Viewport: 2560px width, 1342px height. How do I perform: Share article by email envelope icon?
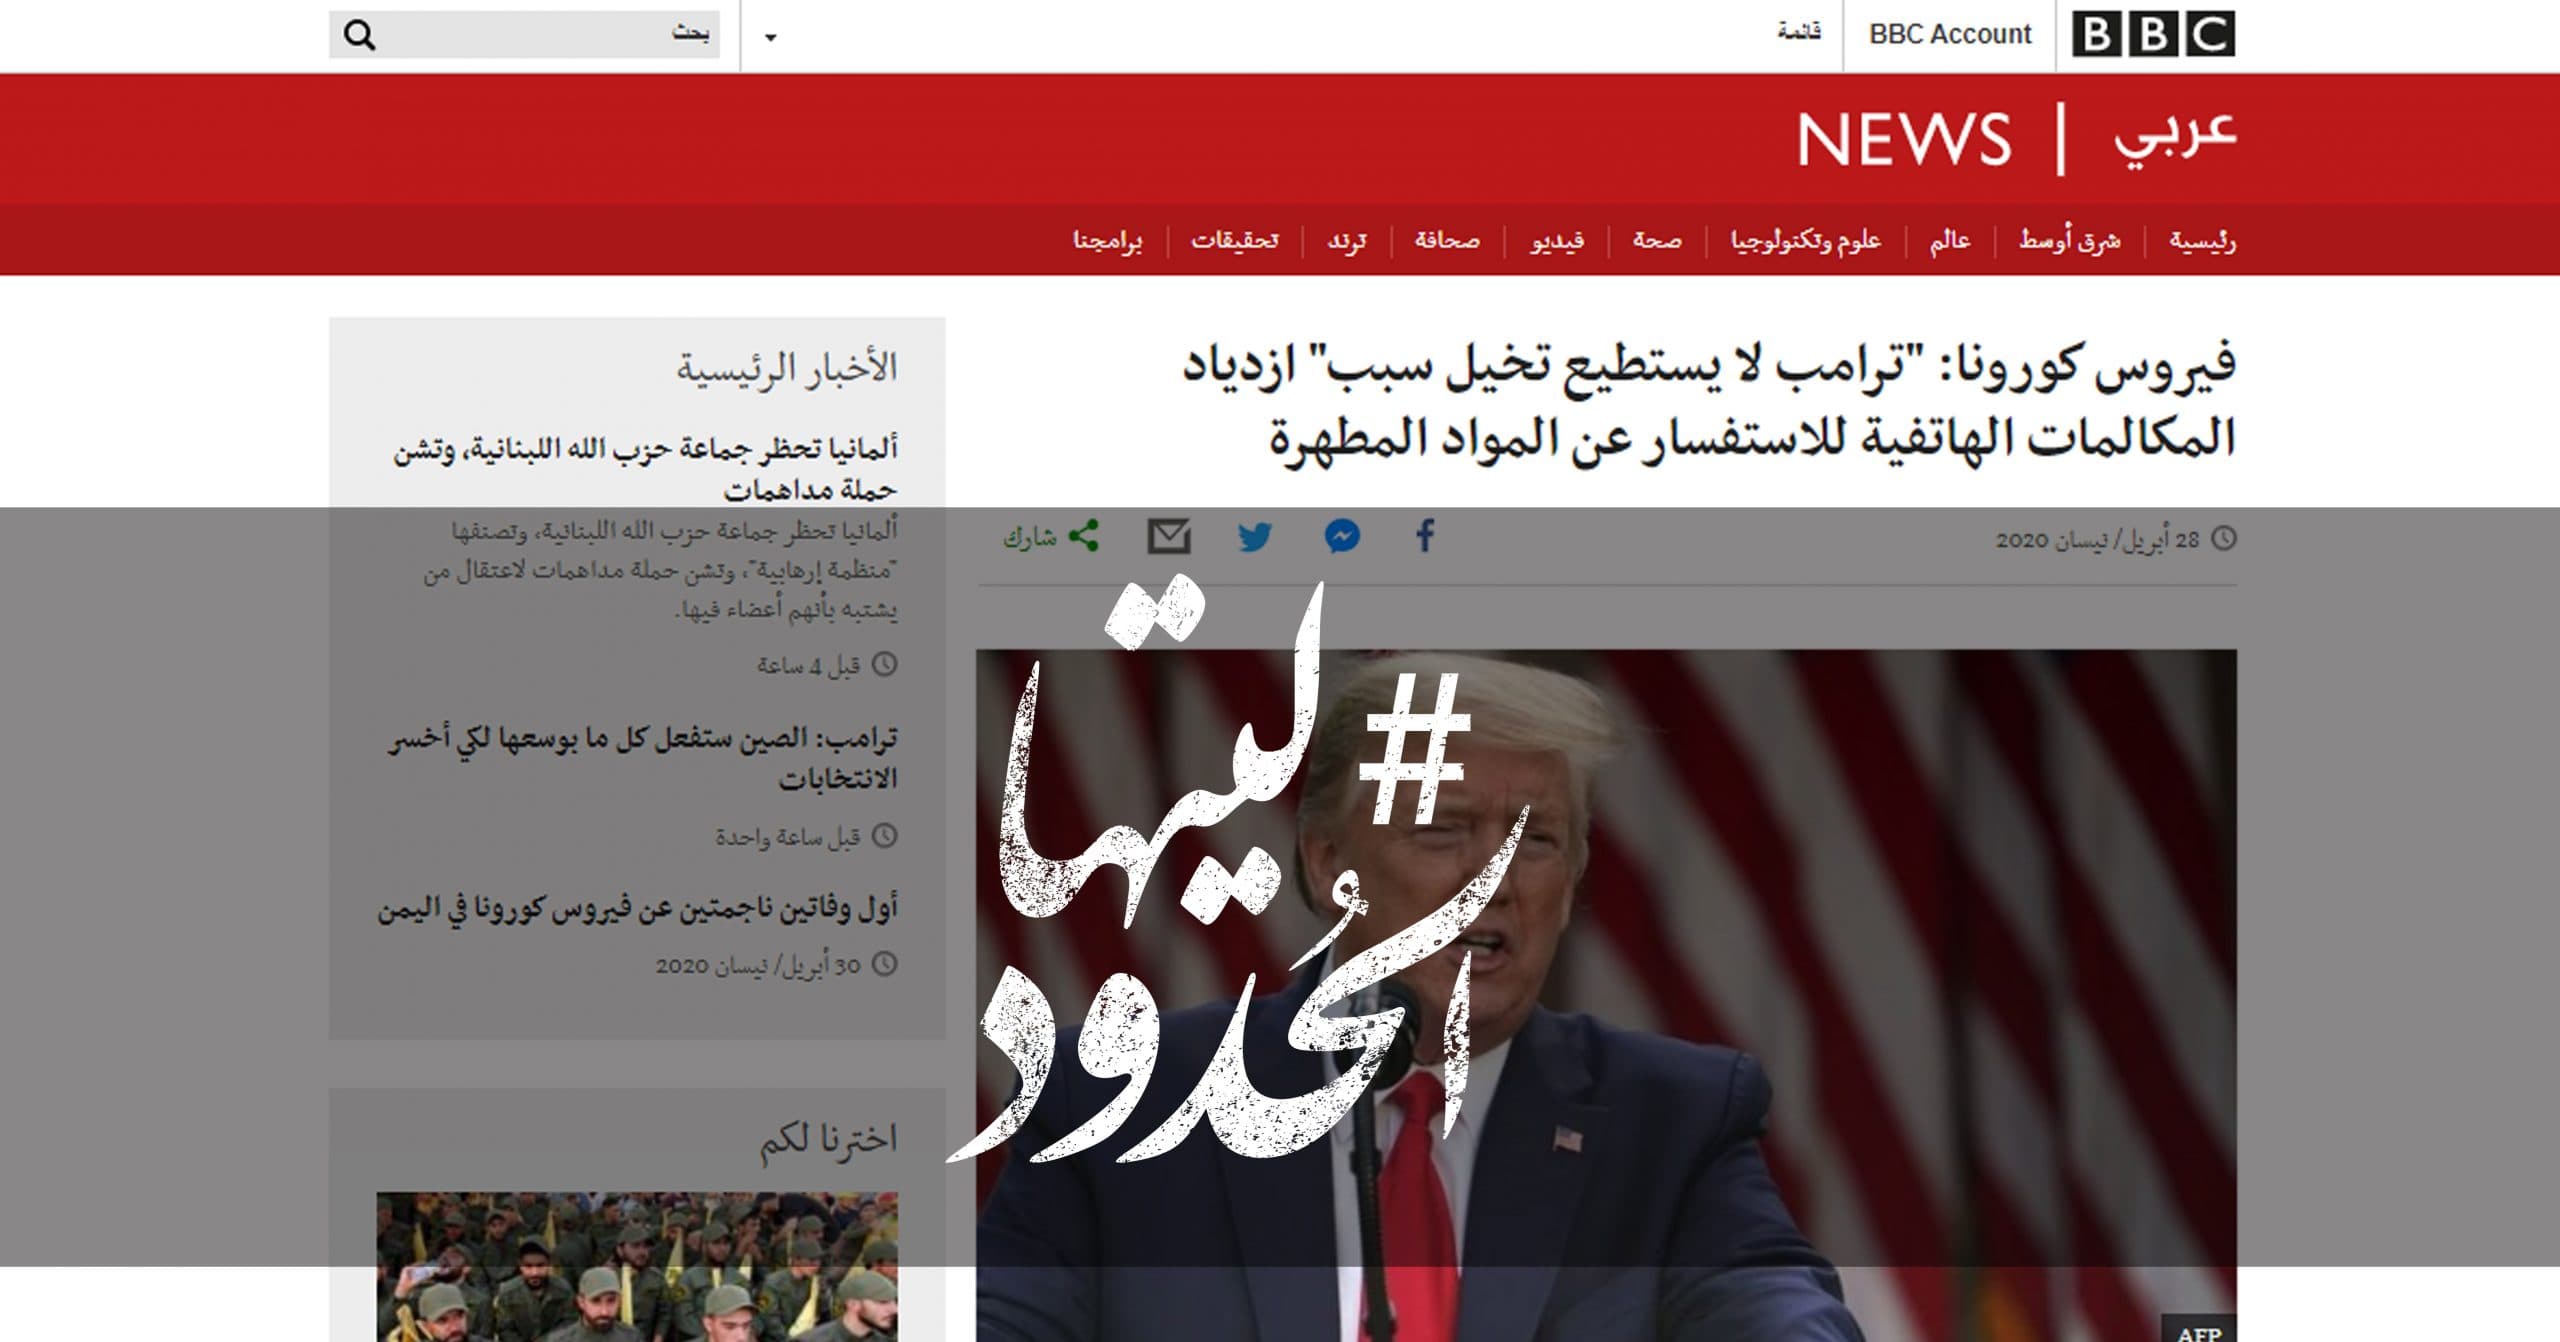[1169, 536]
